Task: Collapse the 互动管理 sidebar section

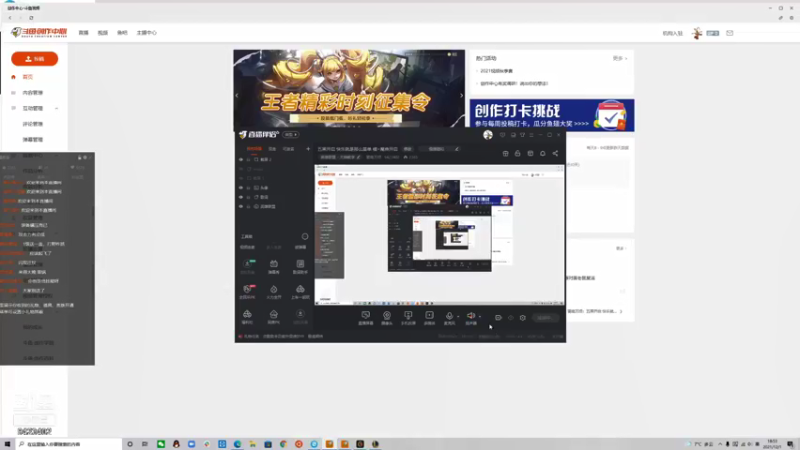Action: click(57, 109)
